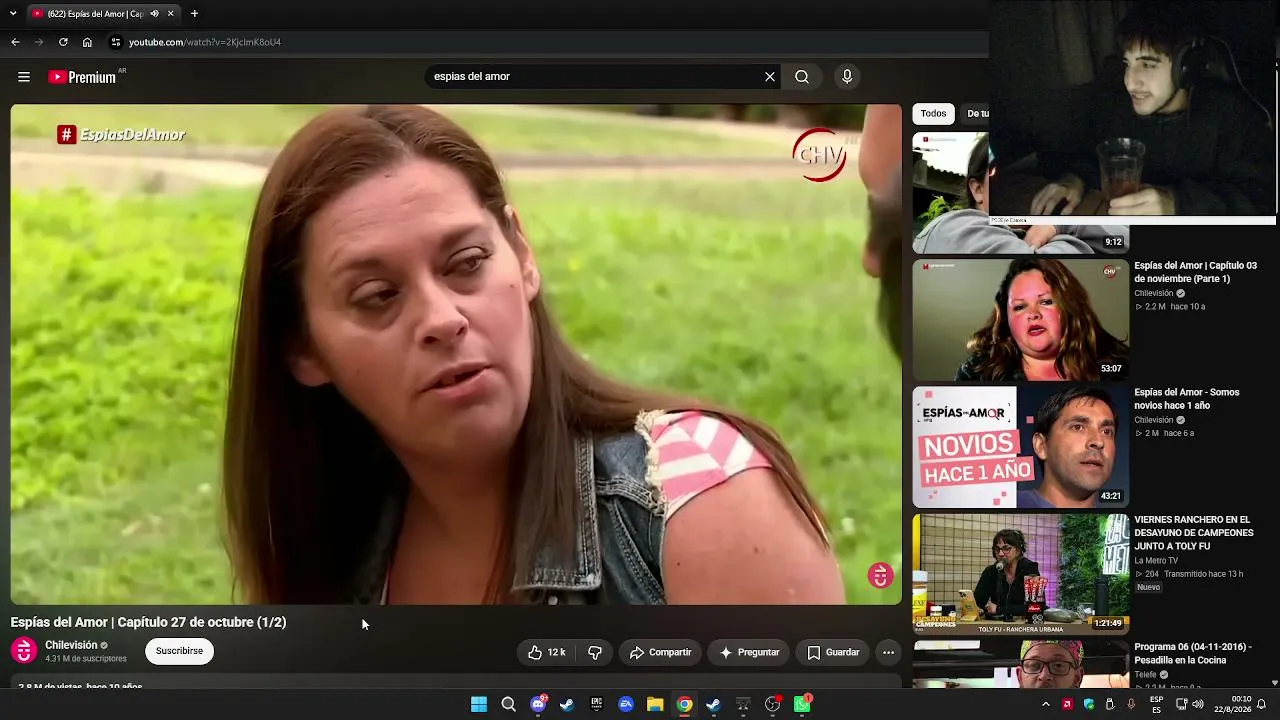Screen dimensions: 1280x720
Task: Open the Chilevisión channel avatar
Action: click(24, 651)
